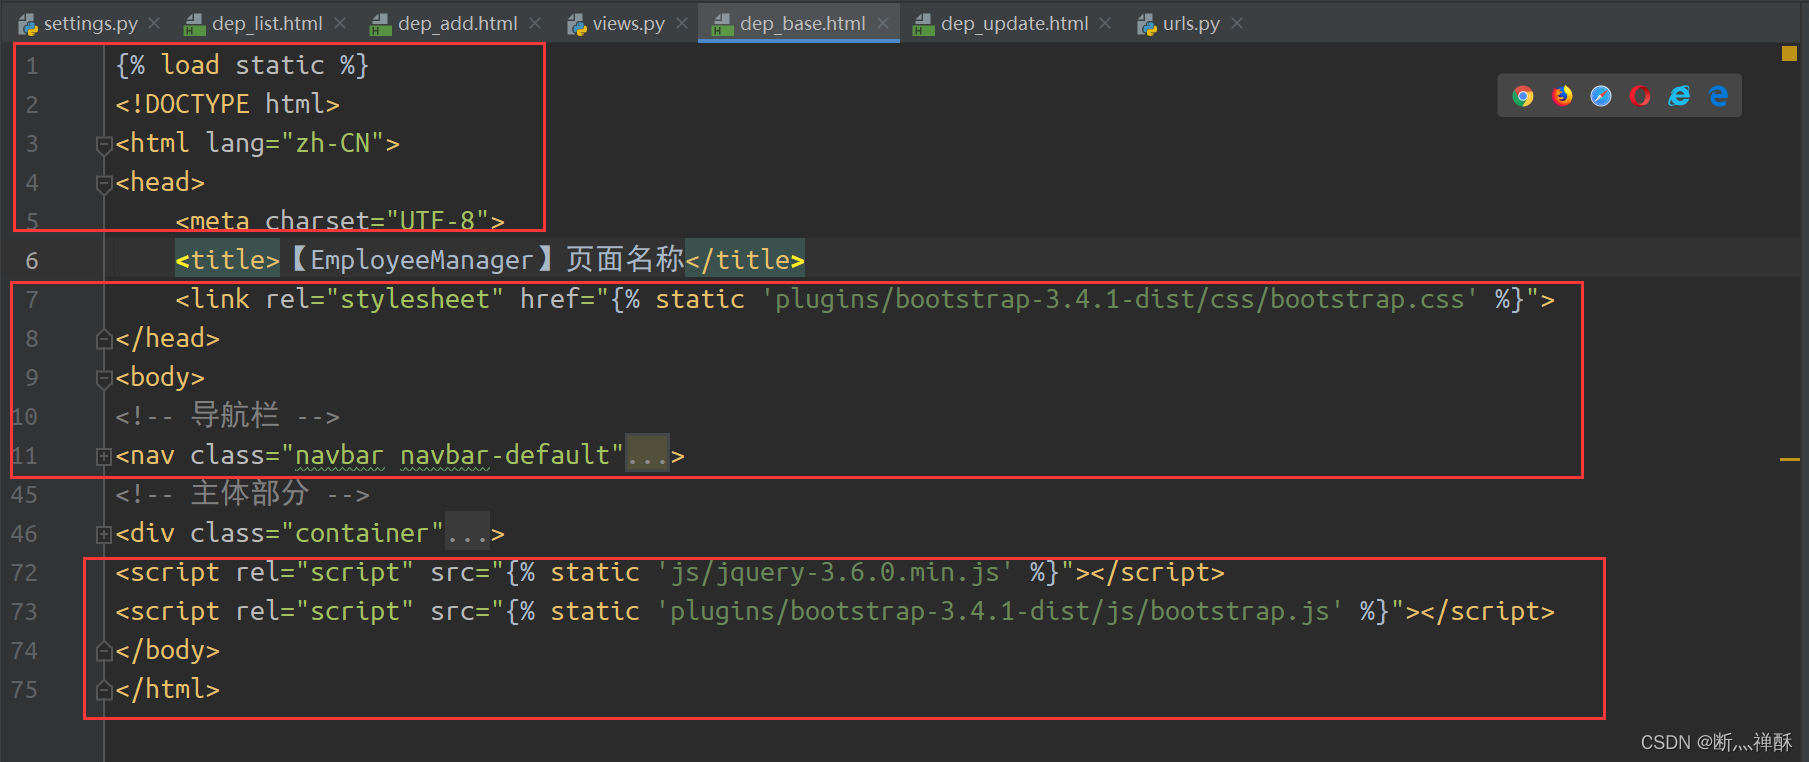The image size is (1809, 762).
Task: Click the meta charset UTF-8 line
Action: 340,221
